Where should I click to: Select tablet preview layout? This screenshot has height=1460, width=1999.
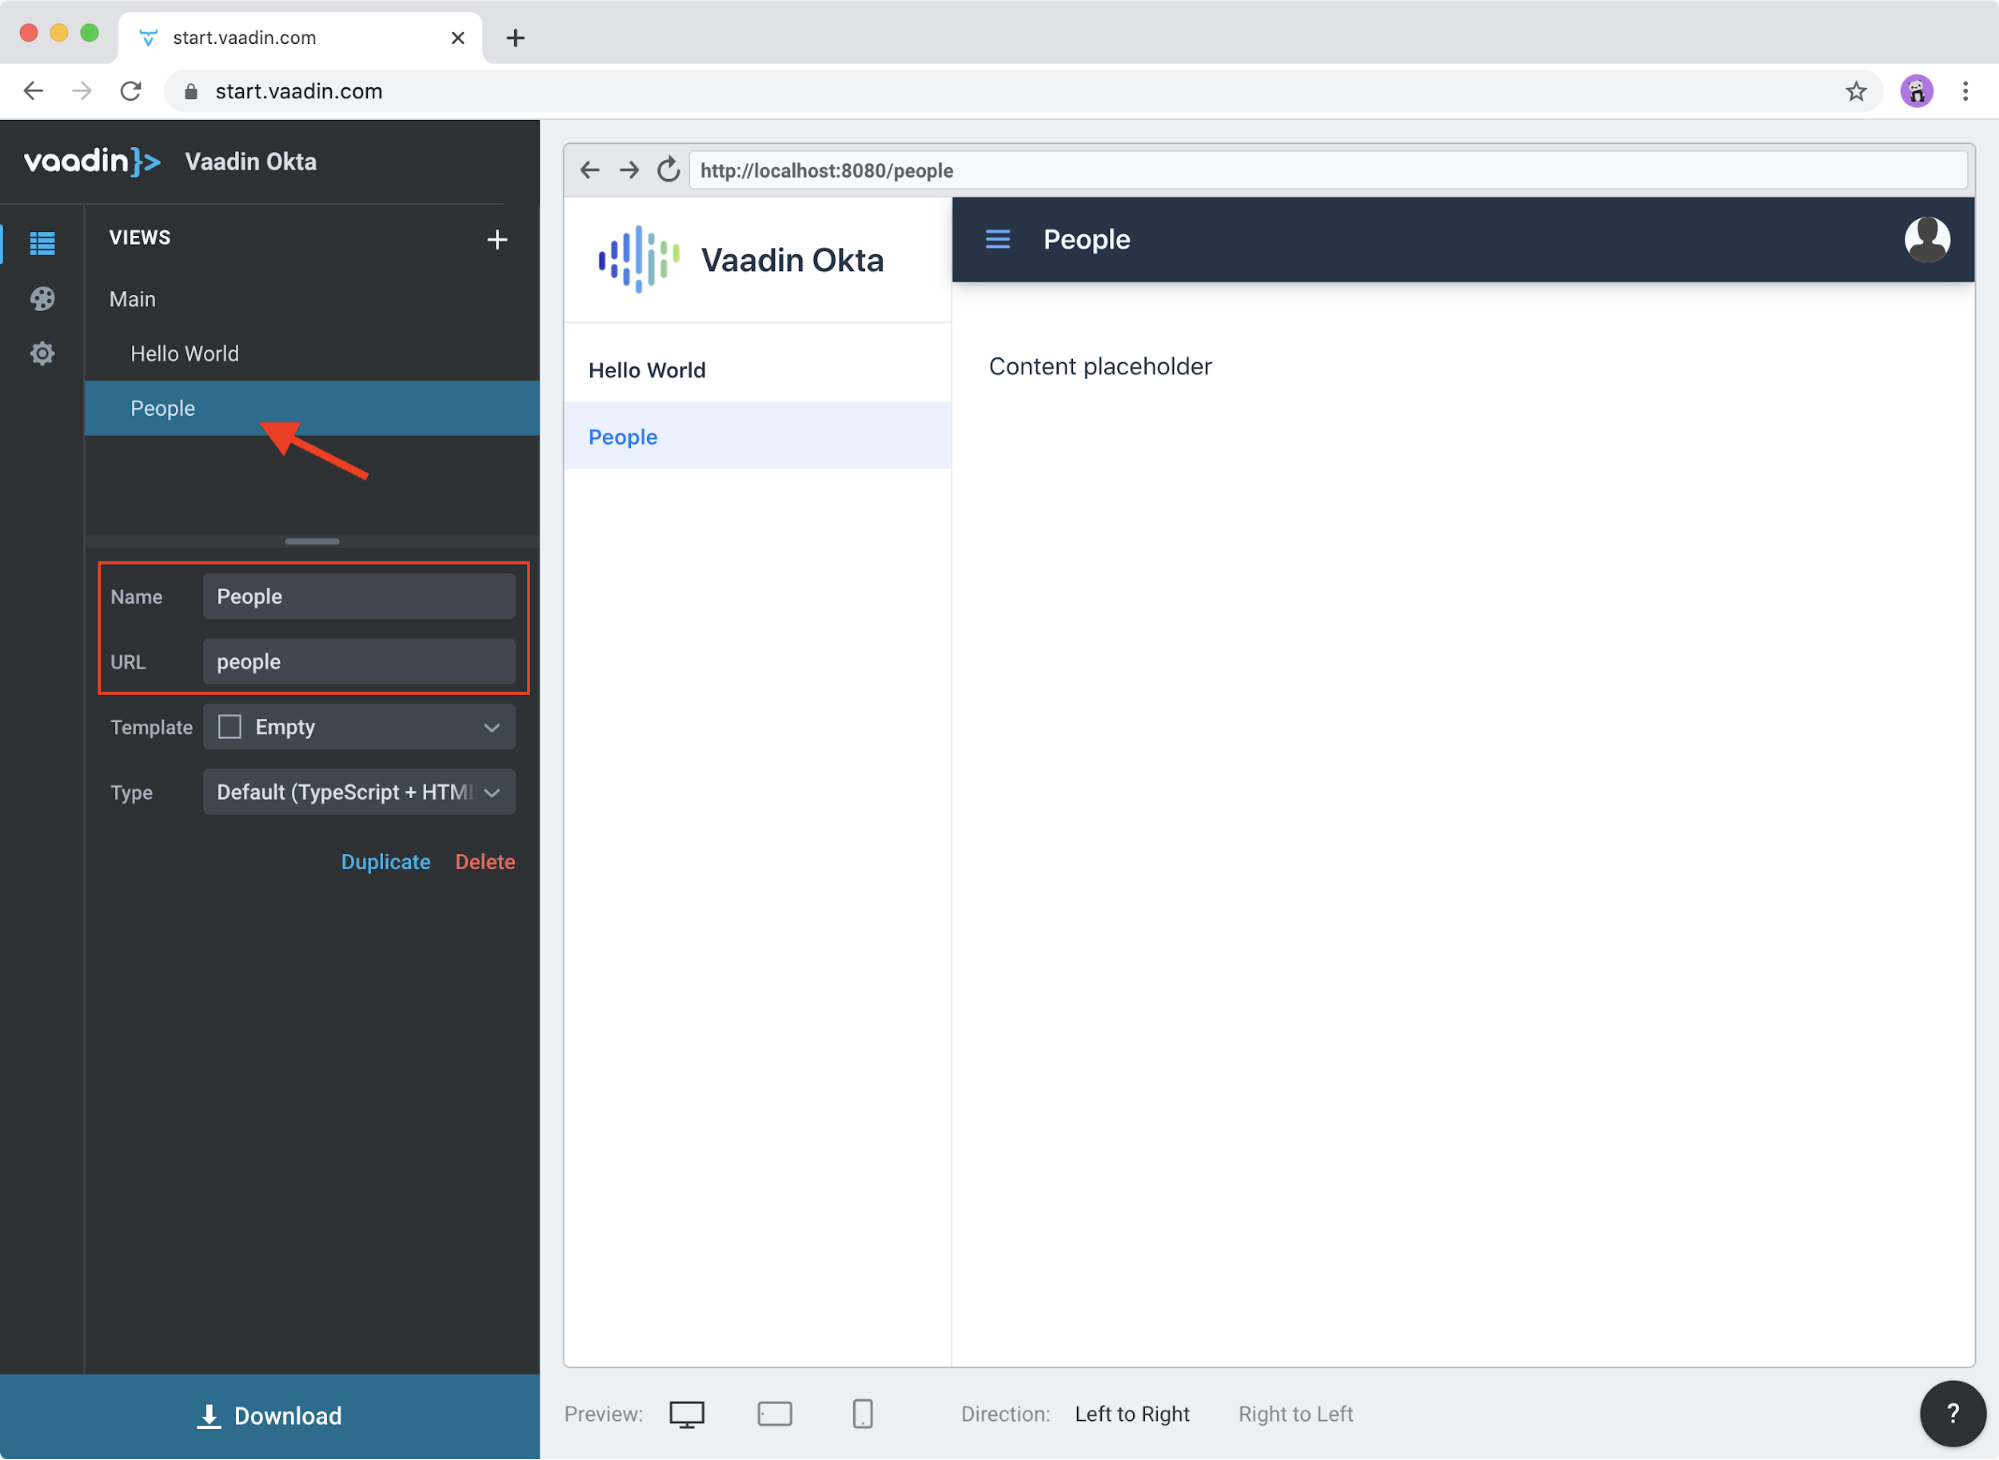776,1413
